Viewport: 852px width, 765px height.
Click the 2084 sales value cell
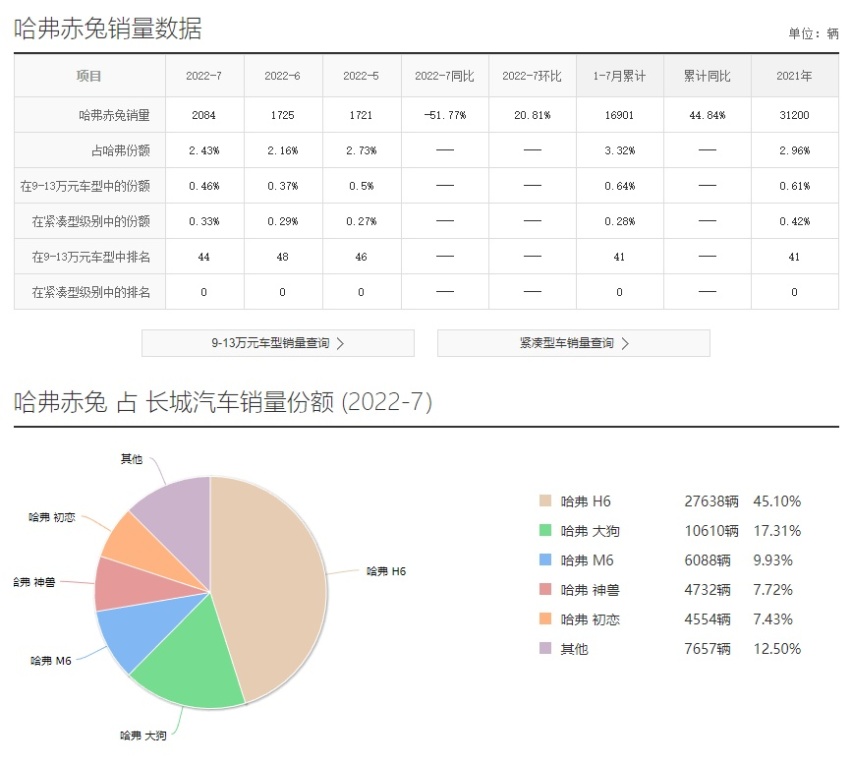204,115
